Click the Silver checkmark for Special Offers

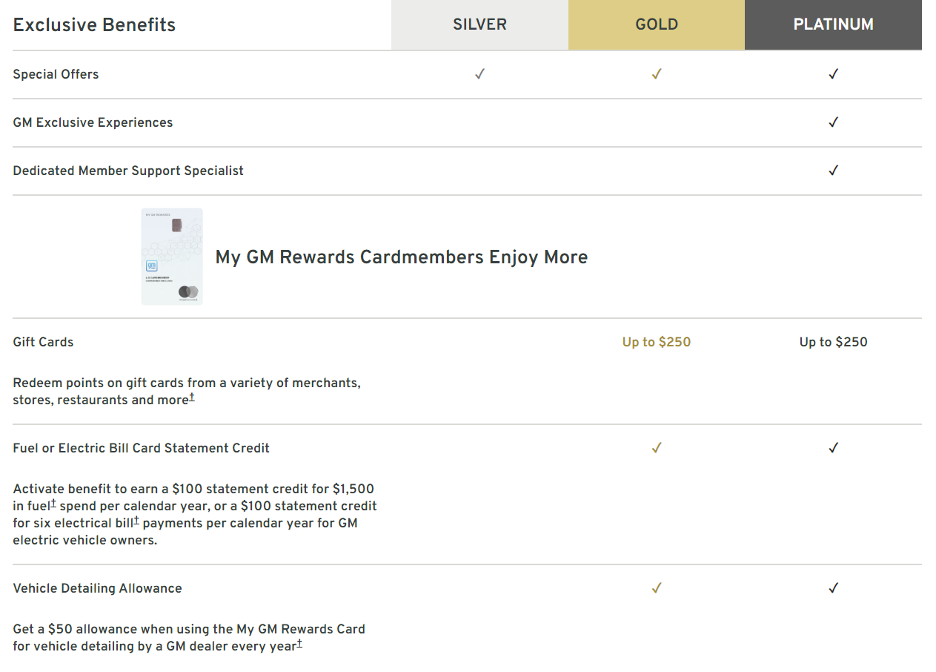tap(479, 74)
